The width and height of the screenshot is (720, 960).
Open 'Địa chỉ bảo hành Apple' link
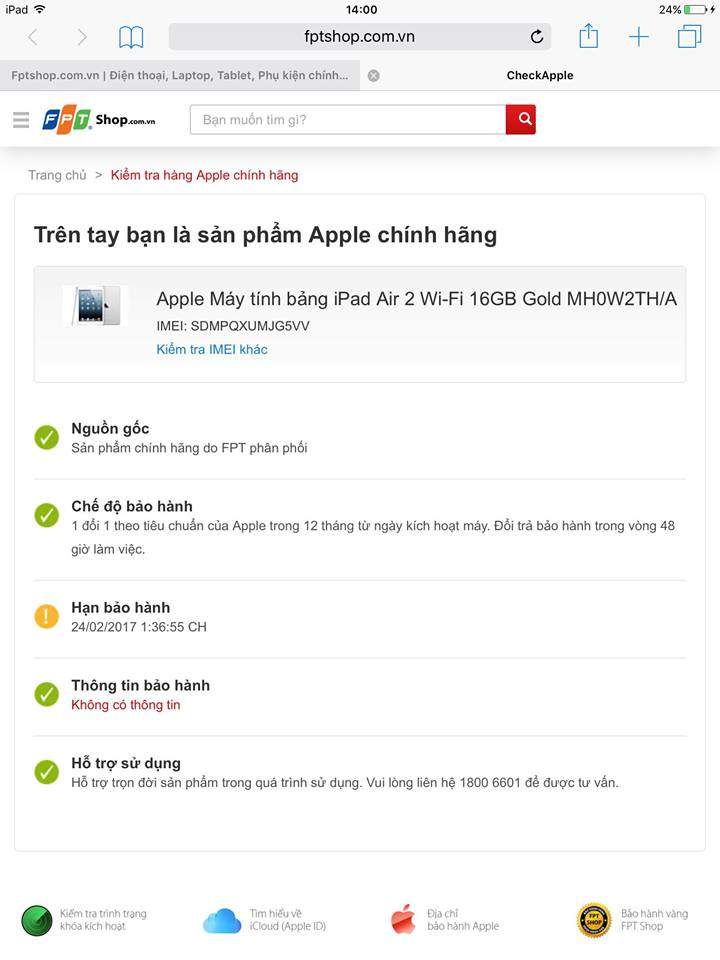[x=445, y=920]
